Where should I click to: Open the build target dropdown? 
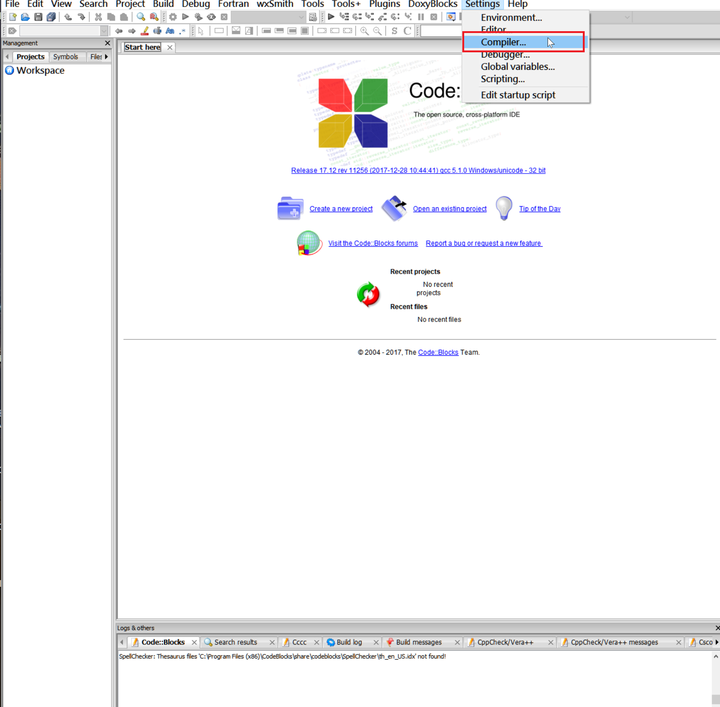[268, 17]
